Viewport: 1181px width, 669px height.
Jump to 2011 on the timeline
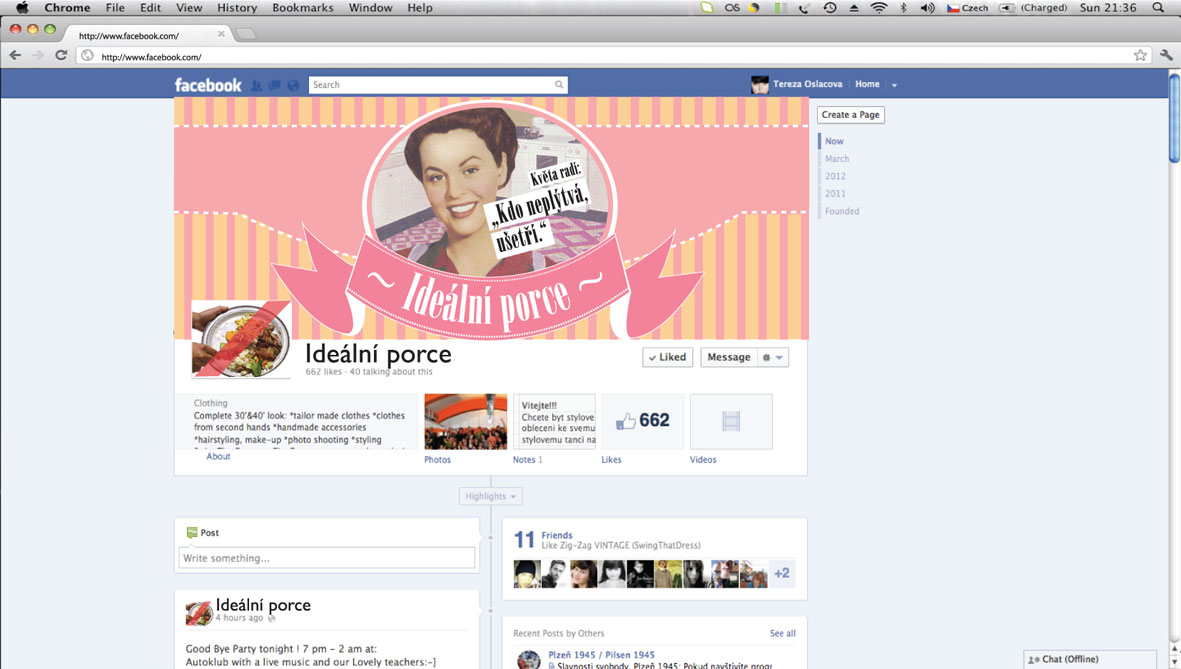tap(835, 194)
